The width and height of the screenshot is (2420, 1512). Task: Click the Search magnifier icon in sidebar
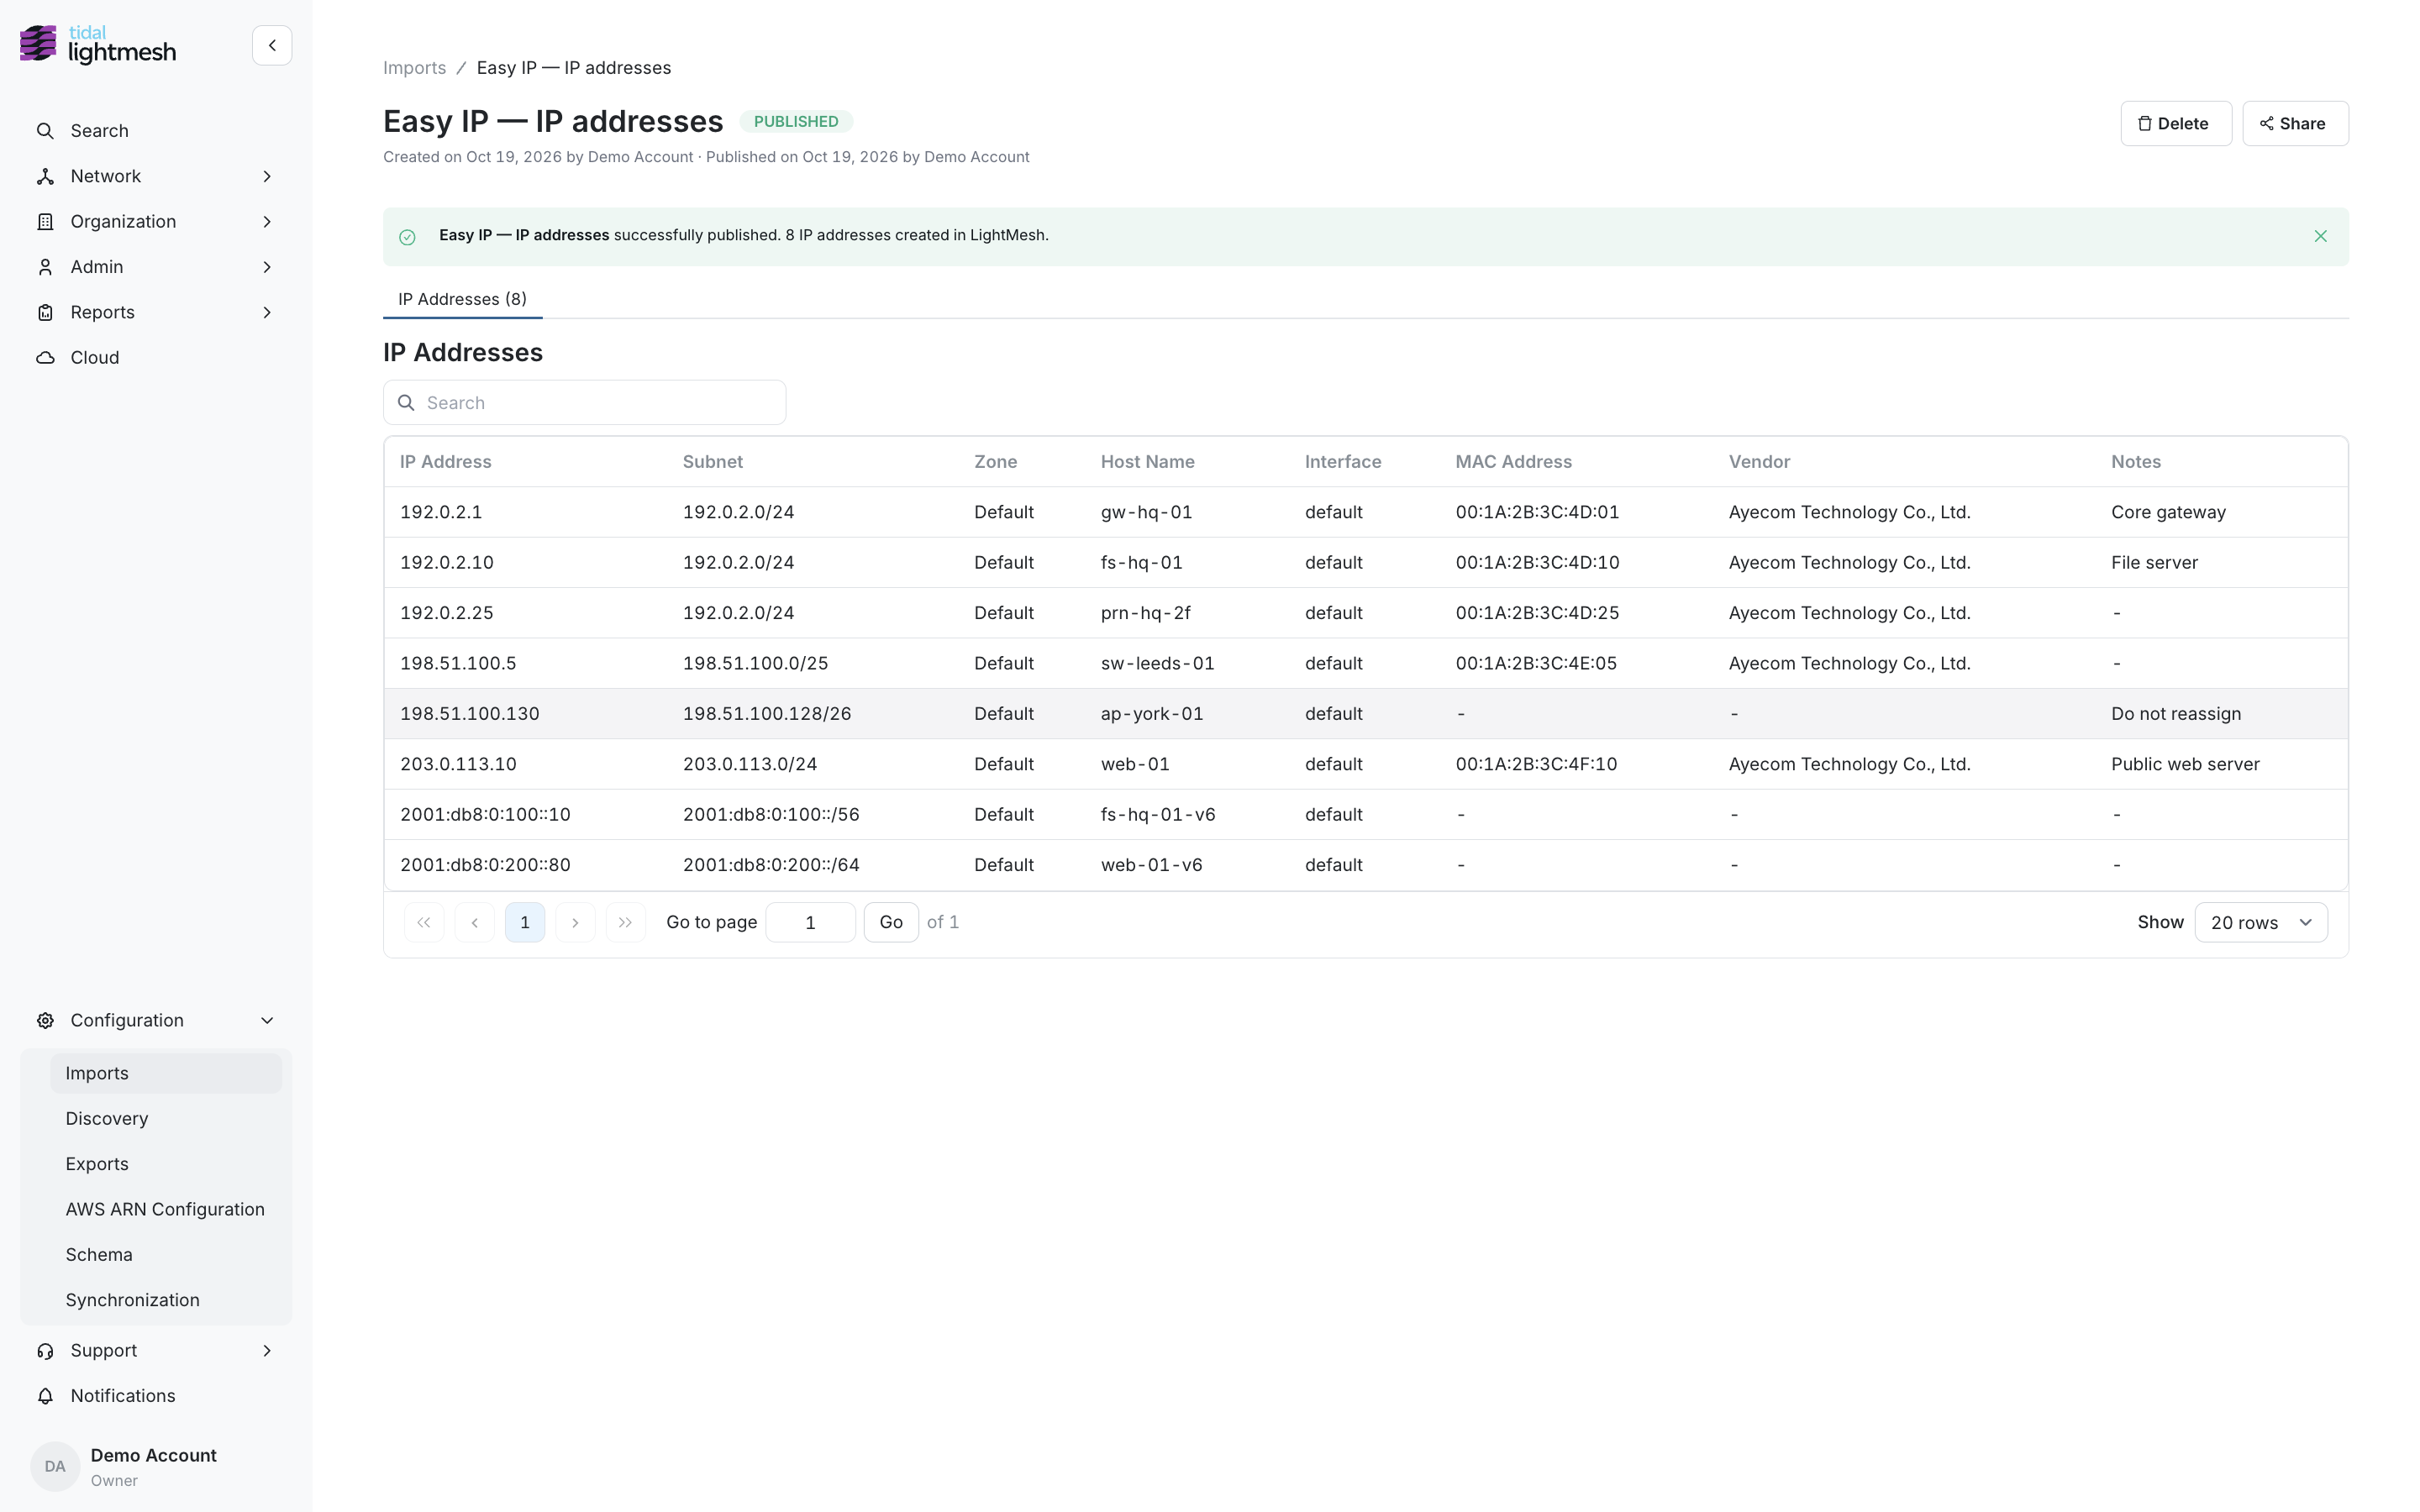click(x=45, y=131)
